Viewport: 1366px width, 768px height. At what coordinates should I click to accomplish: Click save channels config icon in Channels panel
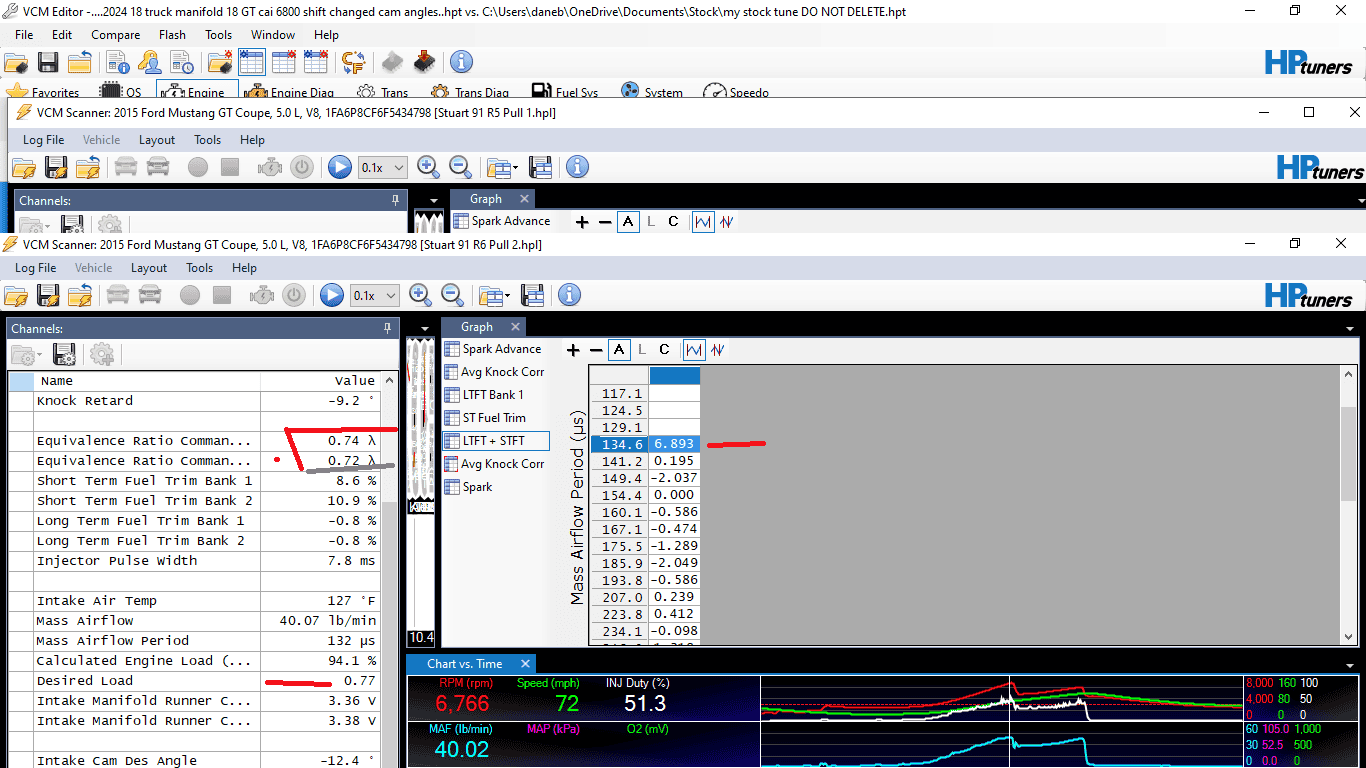65,354
